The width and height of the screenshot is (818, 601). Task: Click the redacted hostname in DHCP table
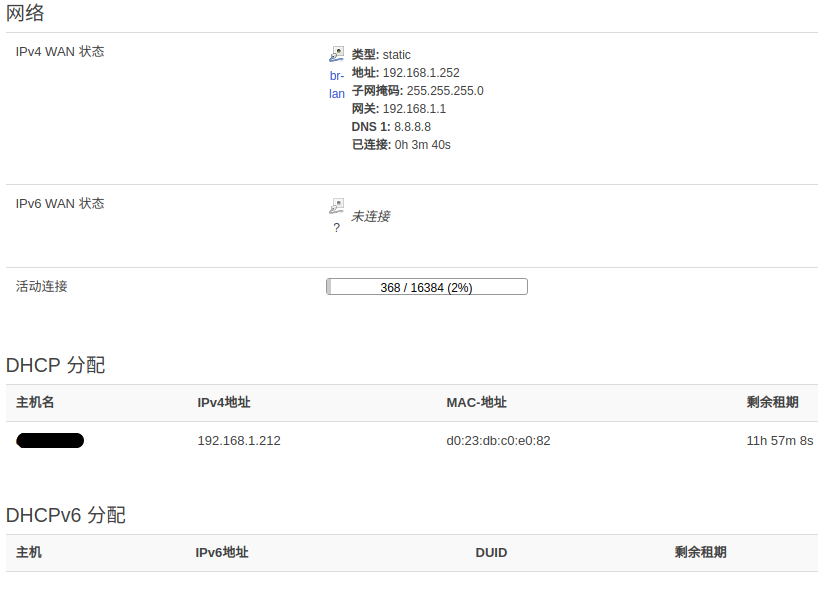(x=50, y=441)
